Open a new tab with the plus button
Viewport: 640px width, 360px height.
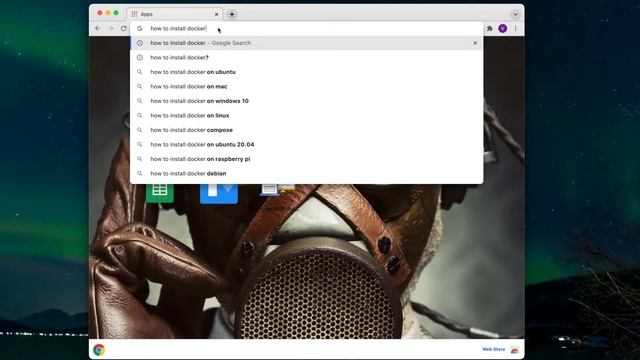[x=231, y=14]
